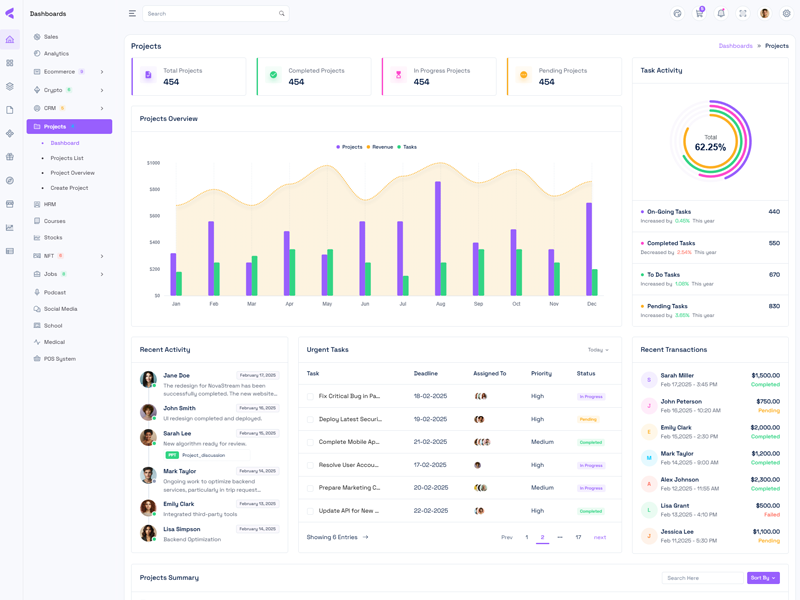Go to Create Project submenu item
Screen dimensions: 800x600
69,188
